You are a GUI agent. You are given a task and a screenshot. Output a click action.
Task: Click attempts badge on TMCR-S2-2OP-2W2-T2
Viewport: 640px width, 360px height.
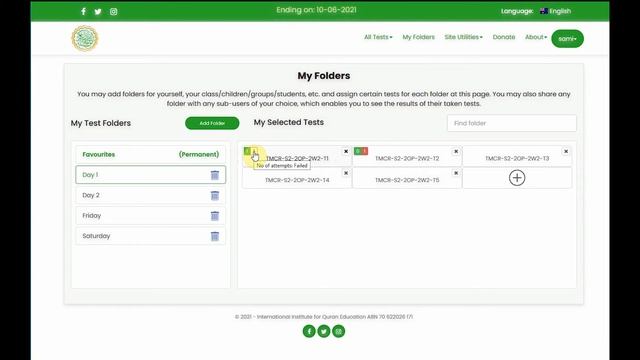point(361,151)
